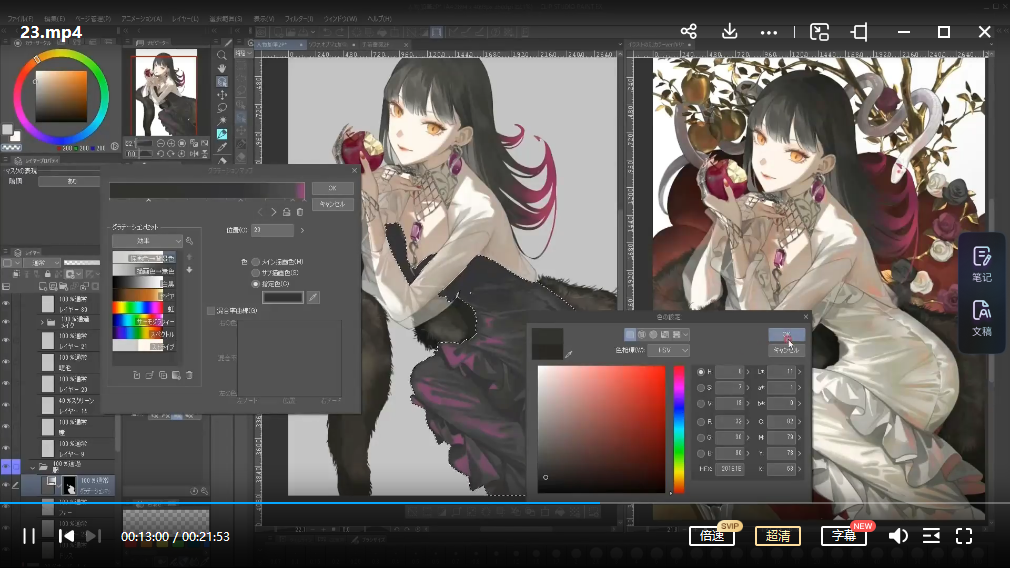Select the Move Layer cross-arrow tool
This screenshot has height=568, width=1010.
click(222, 95)
